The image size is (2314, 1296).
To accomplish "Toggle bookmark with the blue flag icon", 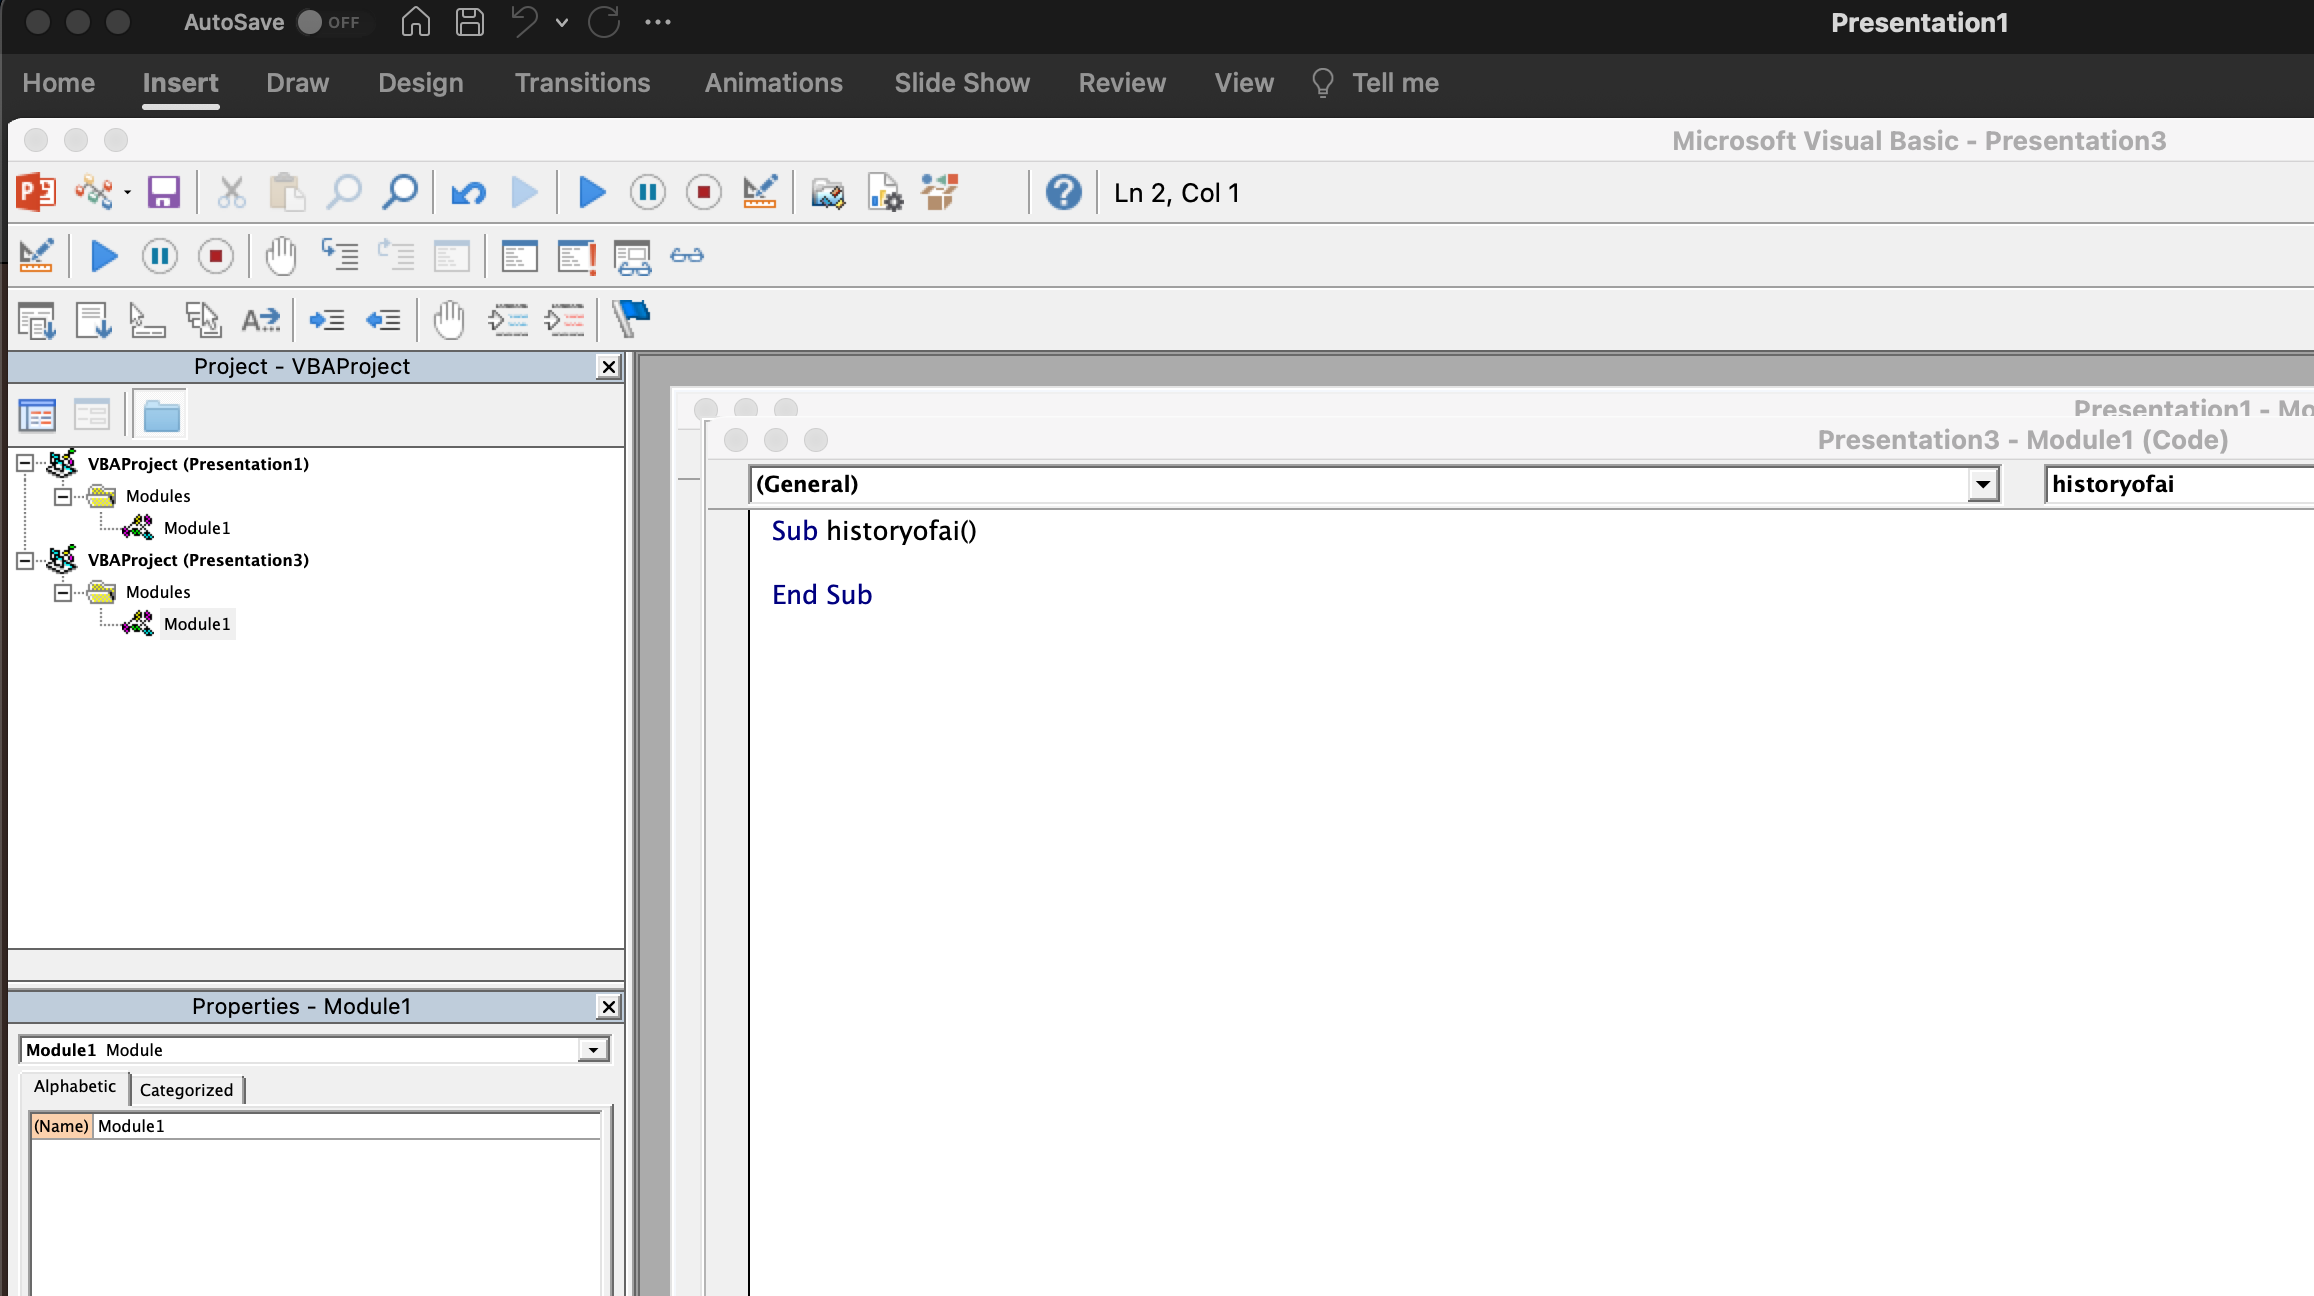I will pyautogui.click(x=631, y=320).
